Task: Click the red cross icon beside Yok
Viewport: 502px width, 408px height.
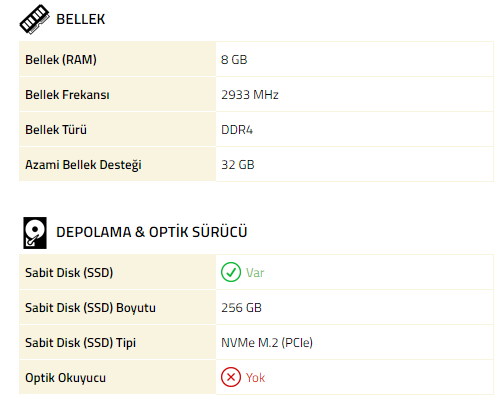Action: point(231,377)
